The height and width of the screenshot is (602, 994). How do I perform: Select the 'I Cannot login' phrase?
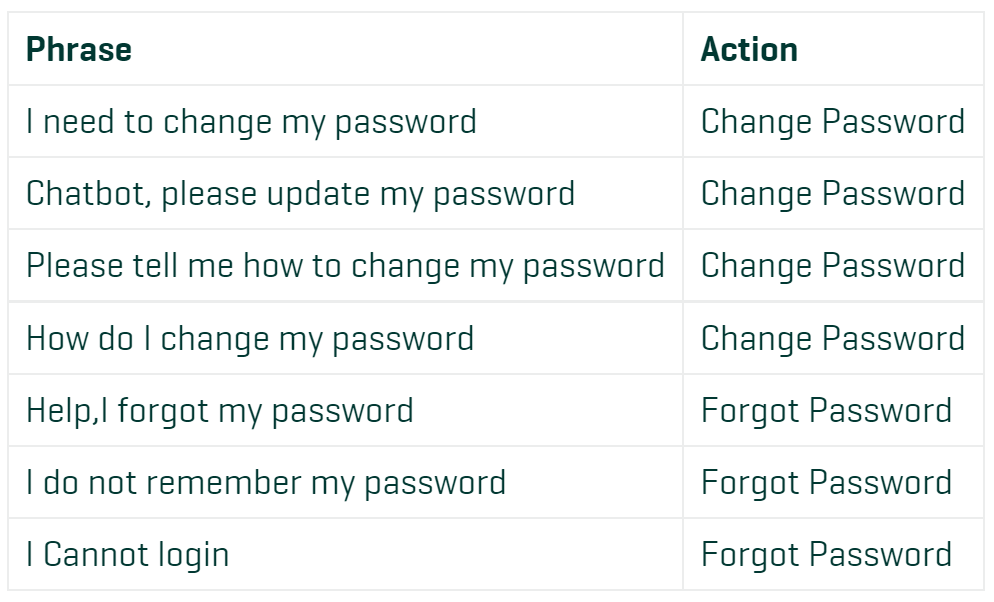click(127, 556)
